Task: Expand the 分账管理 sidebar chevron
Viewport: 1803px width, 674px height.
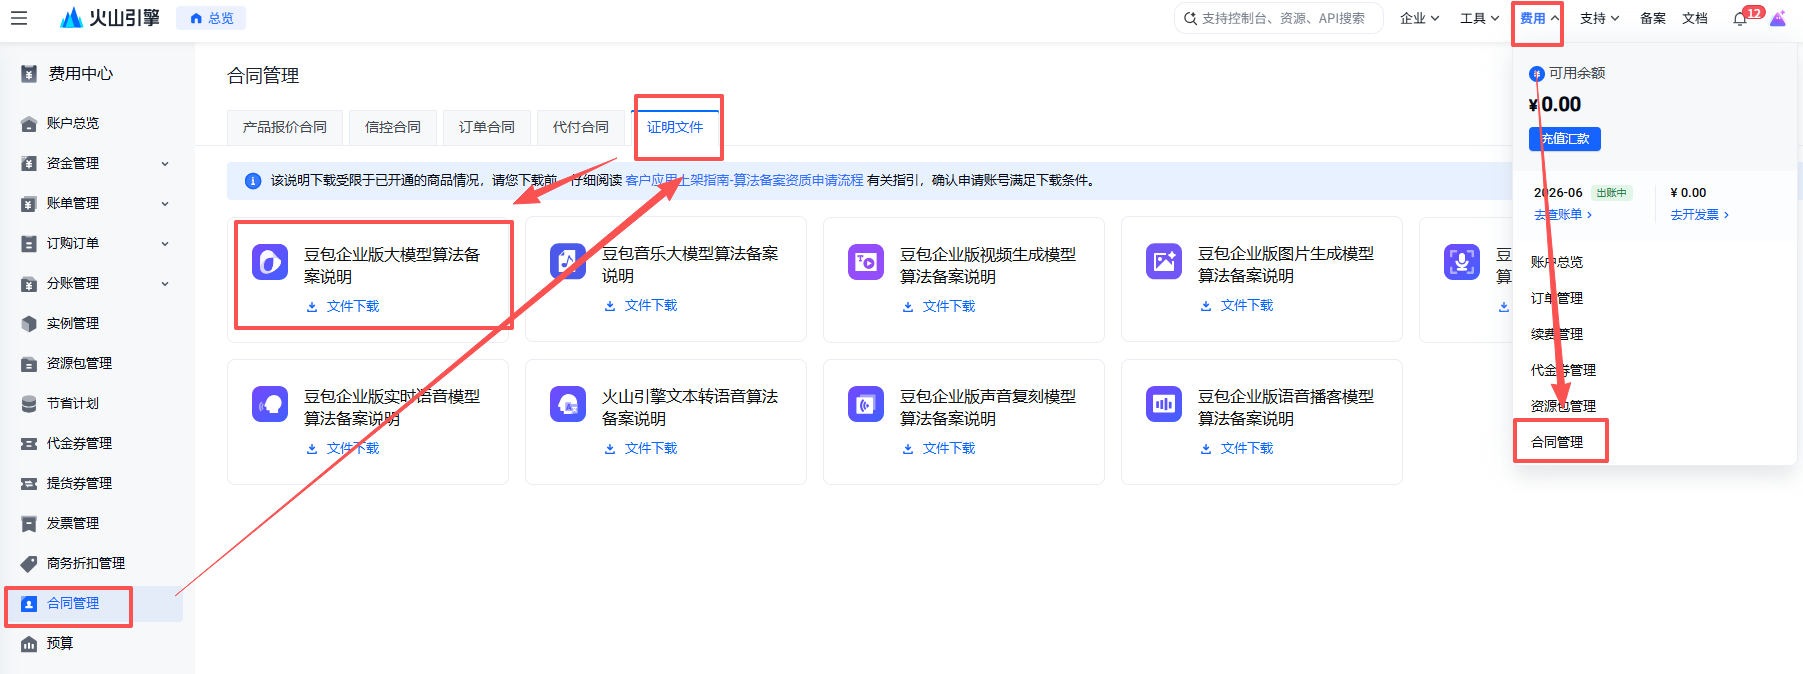Action: (165, 283)
